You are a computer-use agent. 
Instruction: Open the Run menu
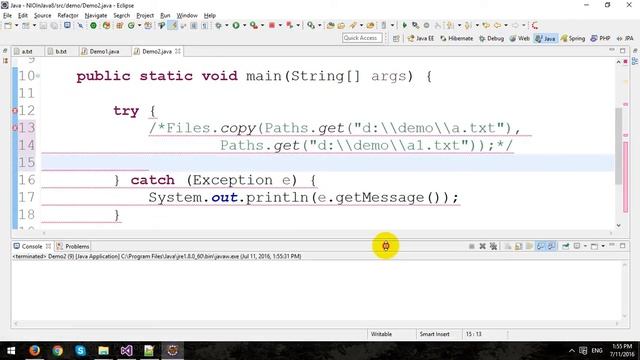tap(165, 16)
